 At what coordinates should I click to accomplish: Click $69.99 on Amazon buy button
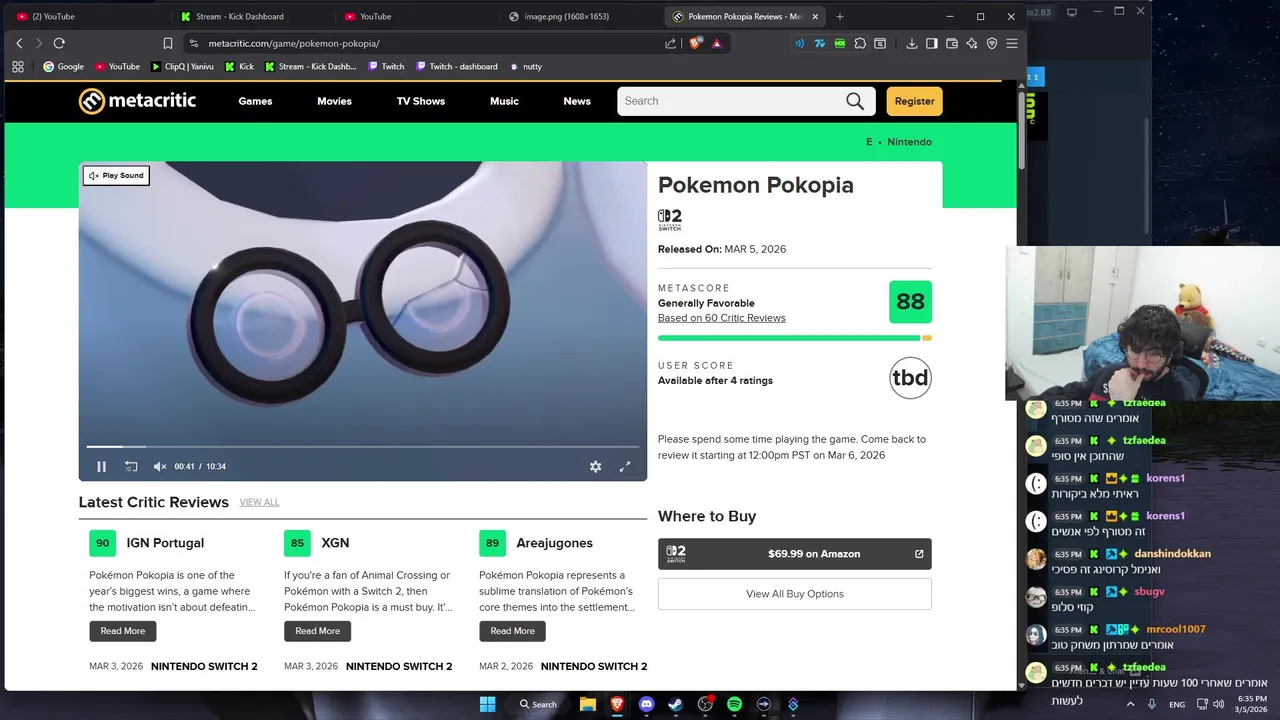[795, 554]
